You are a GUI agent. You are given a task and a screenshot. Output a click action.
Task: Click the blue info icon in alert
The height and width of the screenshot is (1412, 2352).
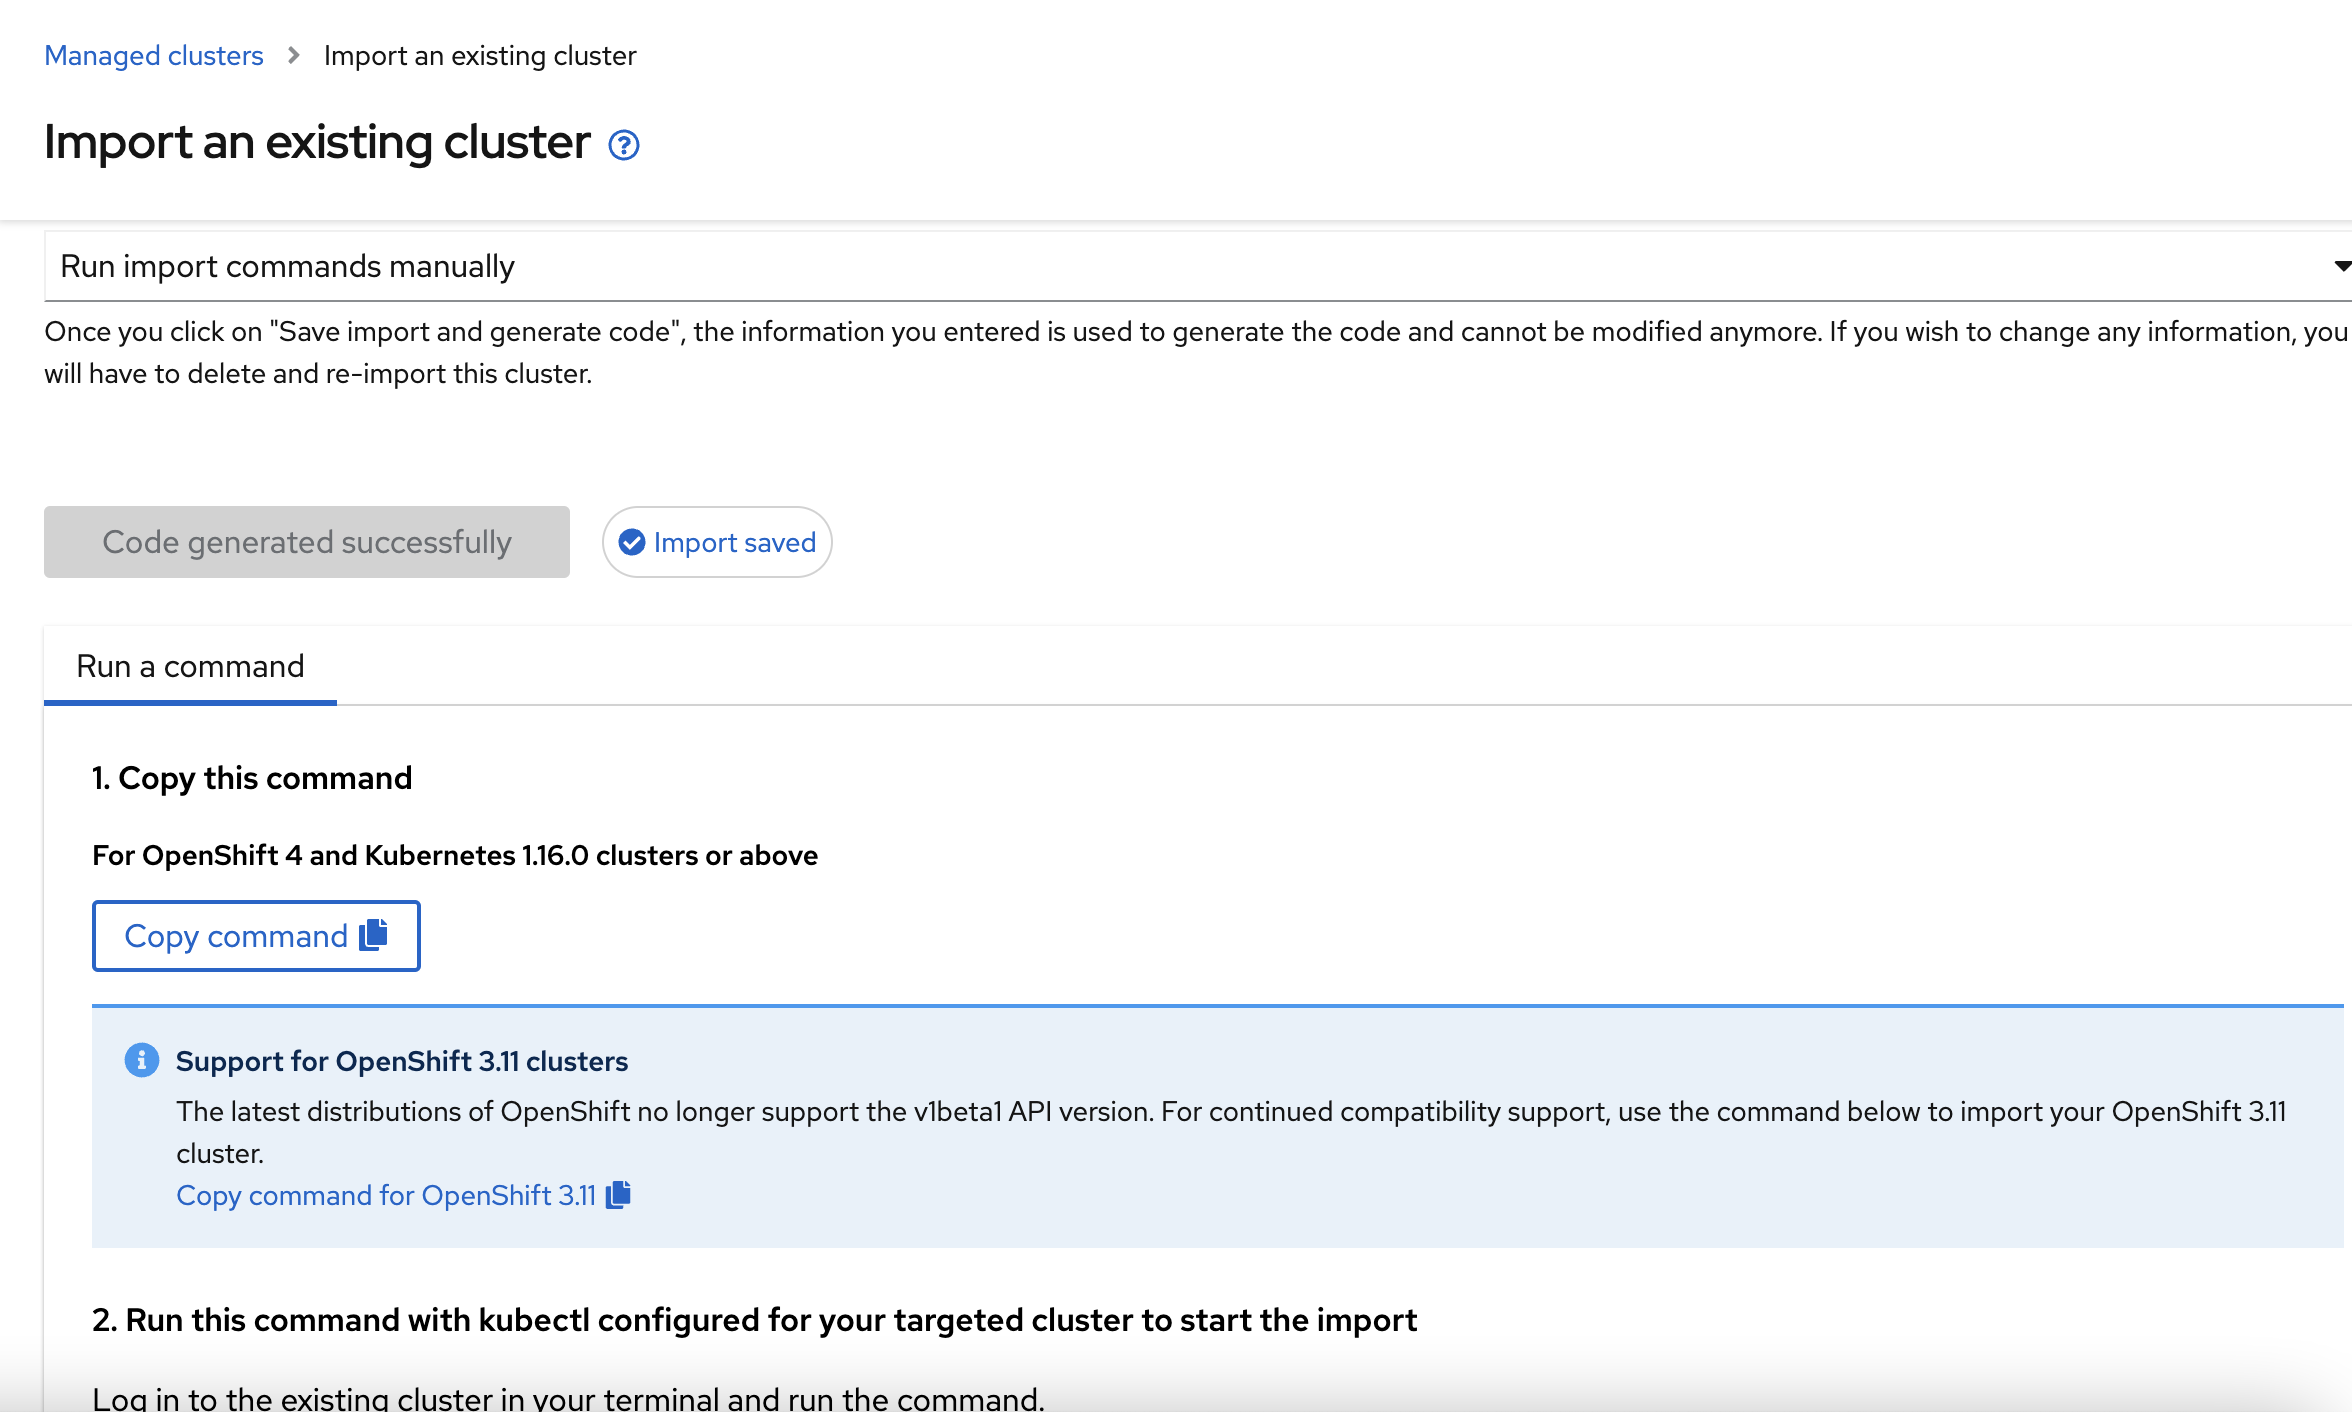[142, 1060]
